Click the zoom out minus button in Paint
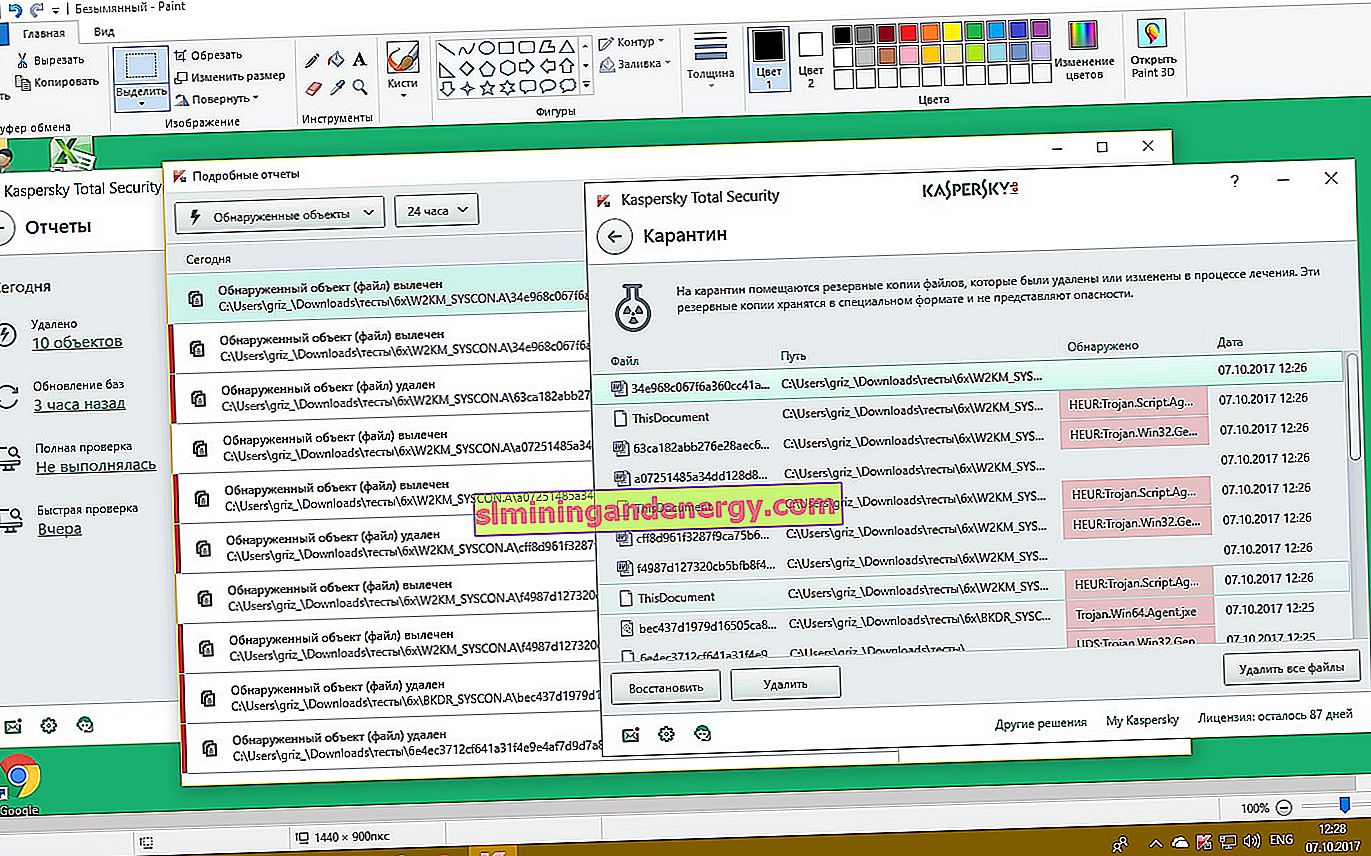 [1283, 807]
